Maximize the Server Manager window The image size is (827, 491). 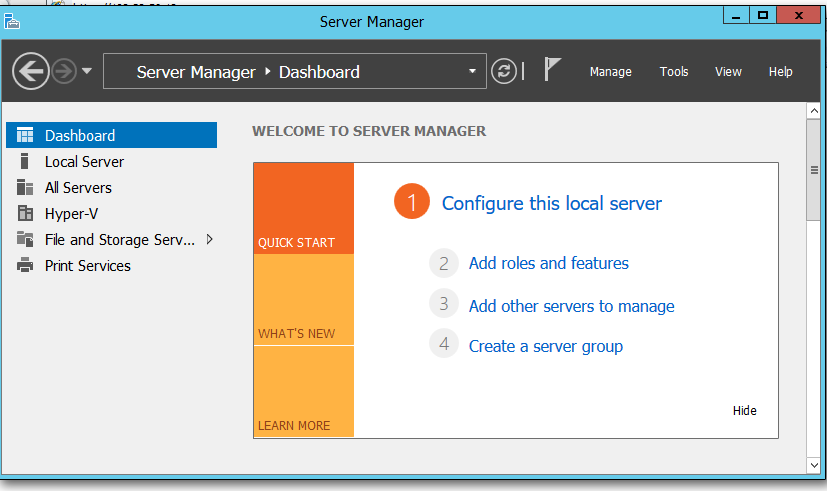pyautogui.click(x=763, y=15)
